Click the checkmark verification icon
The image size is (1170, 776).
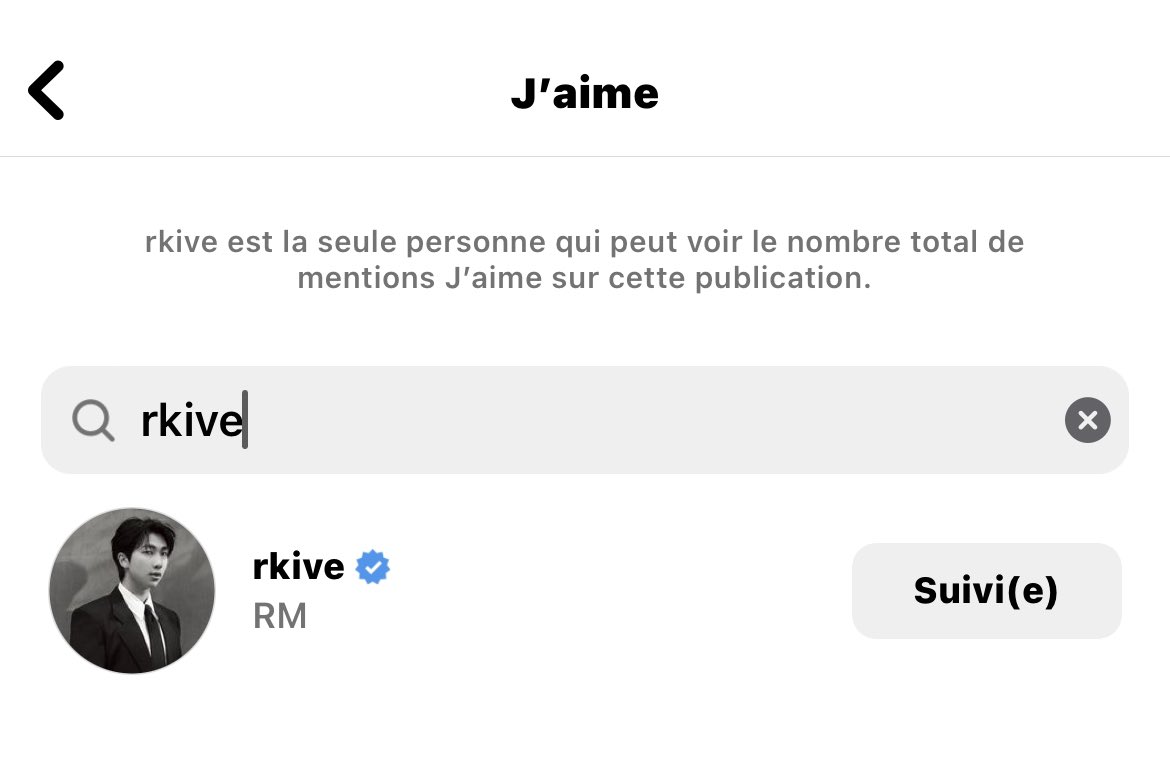click(x=372, y=566)
